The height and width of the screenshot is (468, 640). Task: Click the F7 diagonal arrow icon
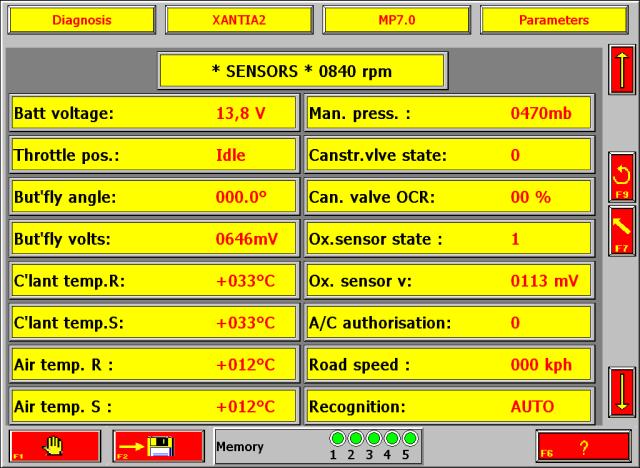click(x=622, y=231)
